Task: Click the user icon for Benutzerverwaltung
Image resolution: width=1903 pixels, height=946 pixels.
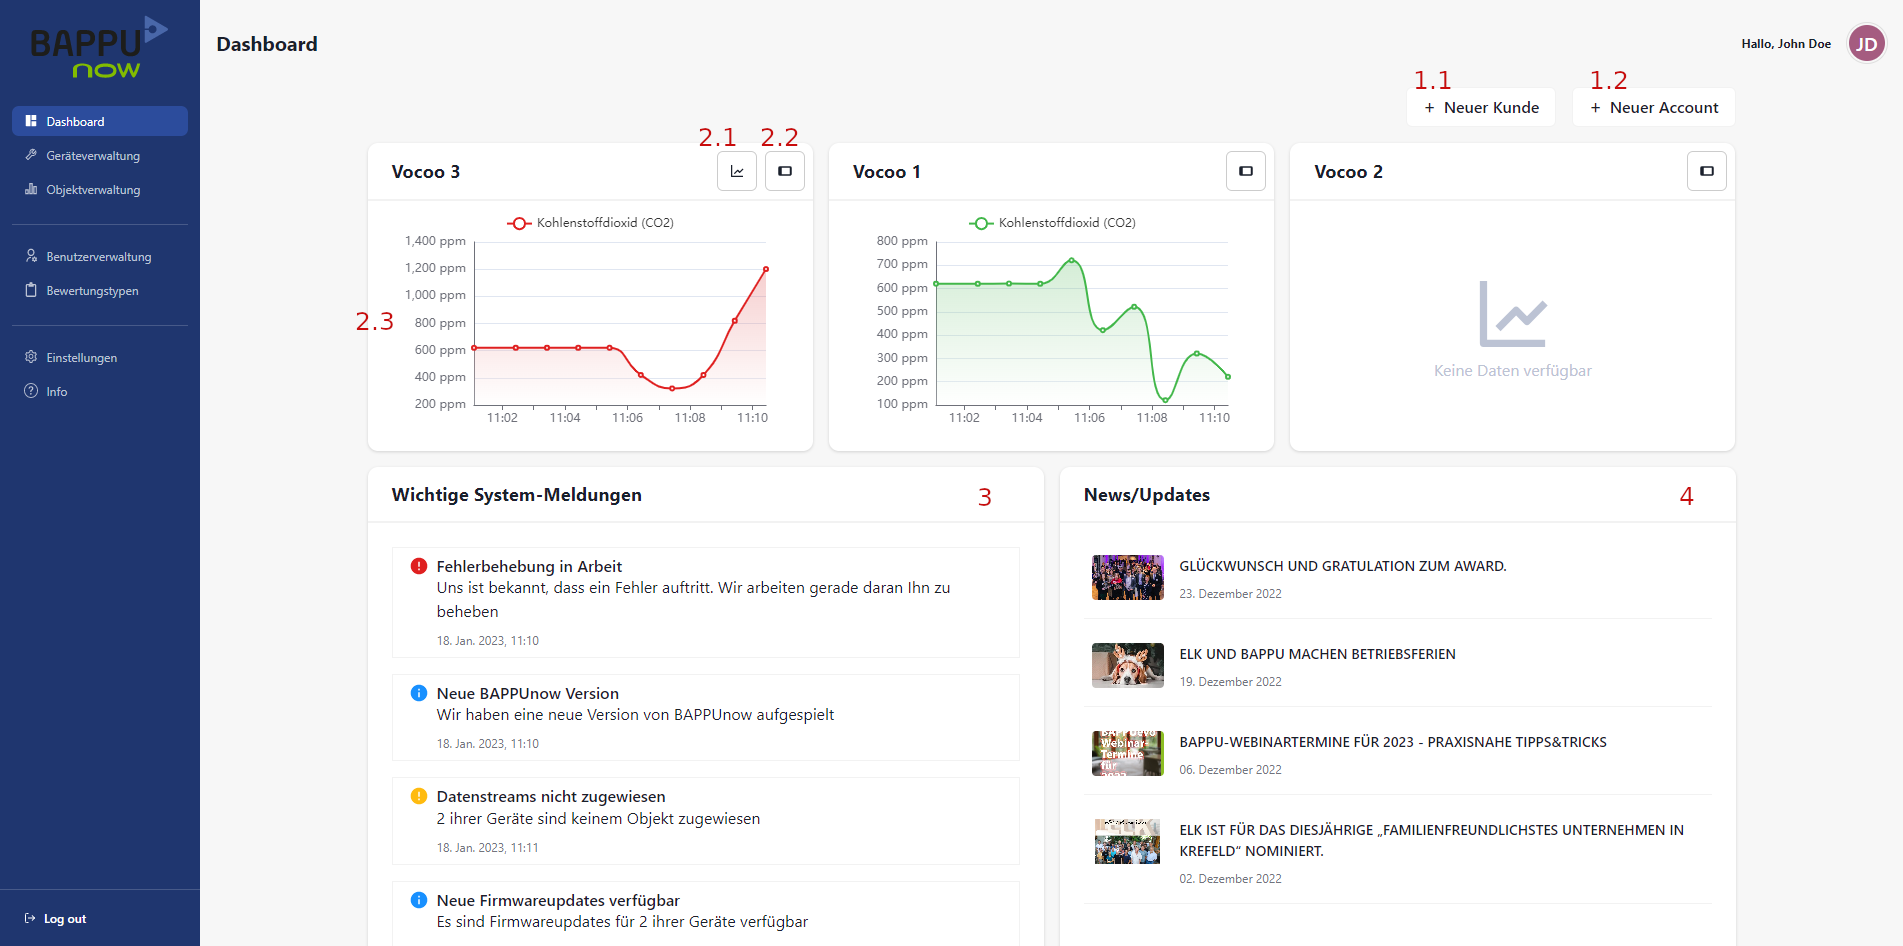Action: pos(31,256)
